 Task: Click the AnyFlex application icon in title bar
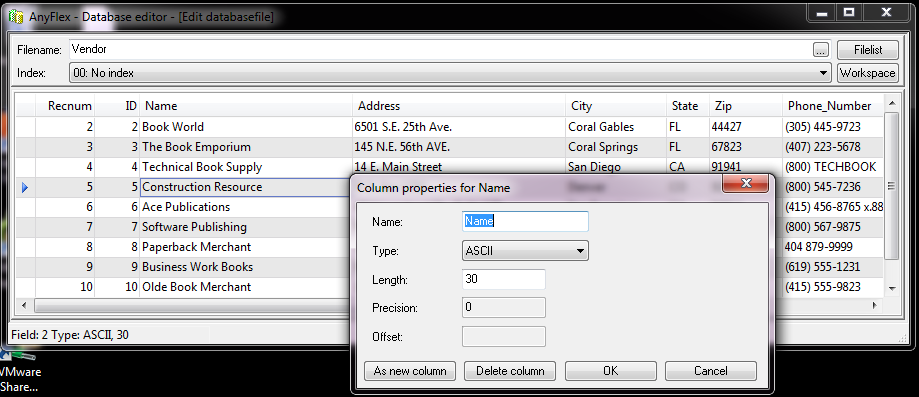pos(16,16)
